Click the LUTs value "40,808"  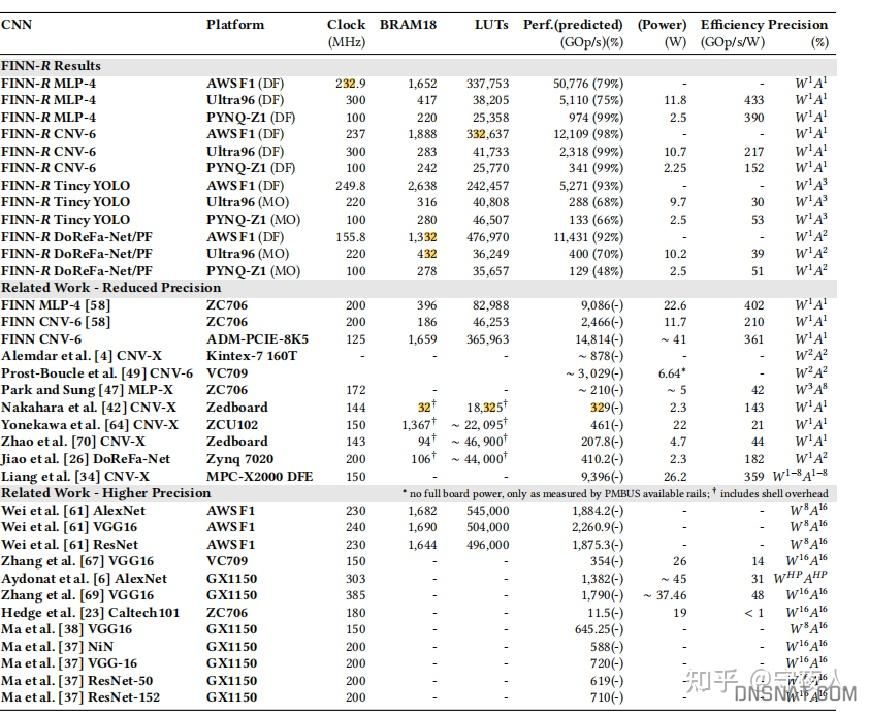pos(491,202)
